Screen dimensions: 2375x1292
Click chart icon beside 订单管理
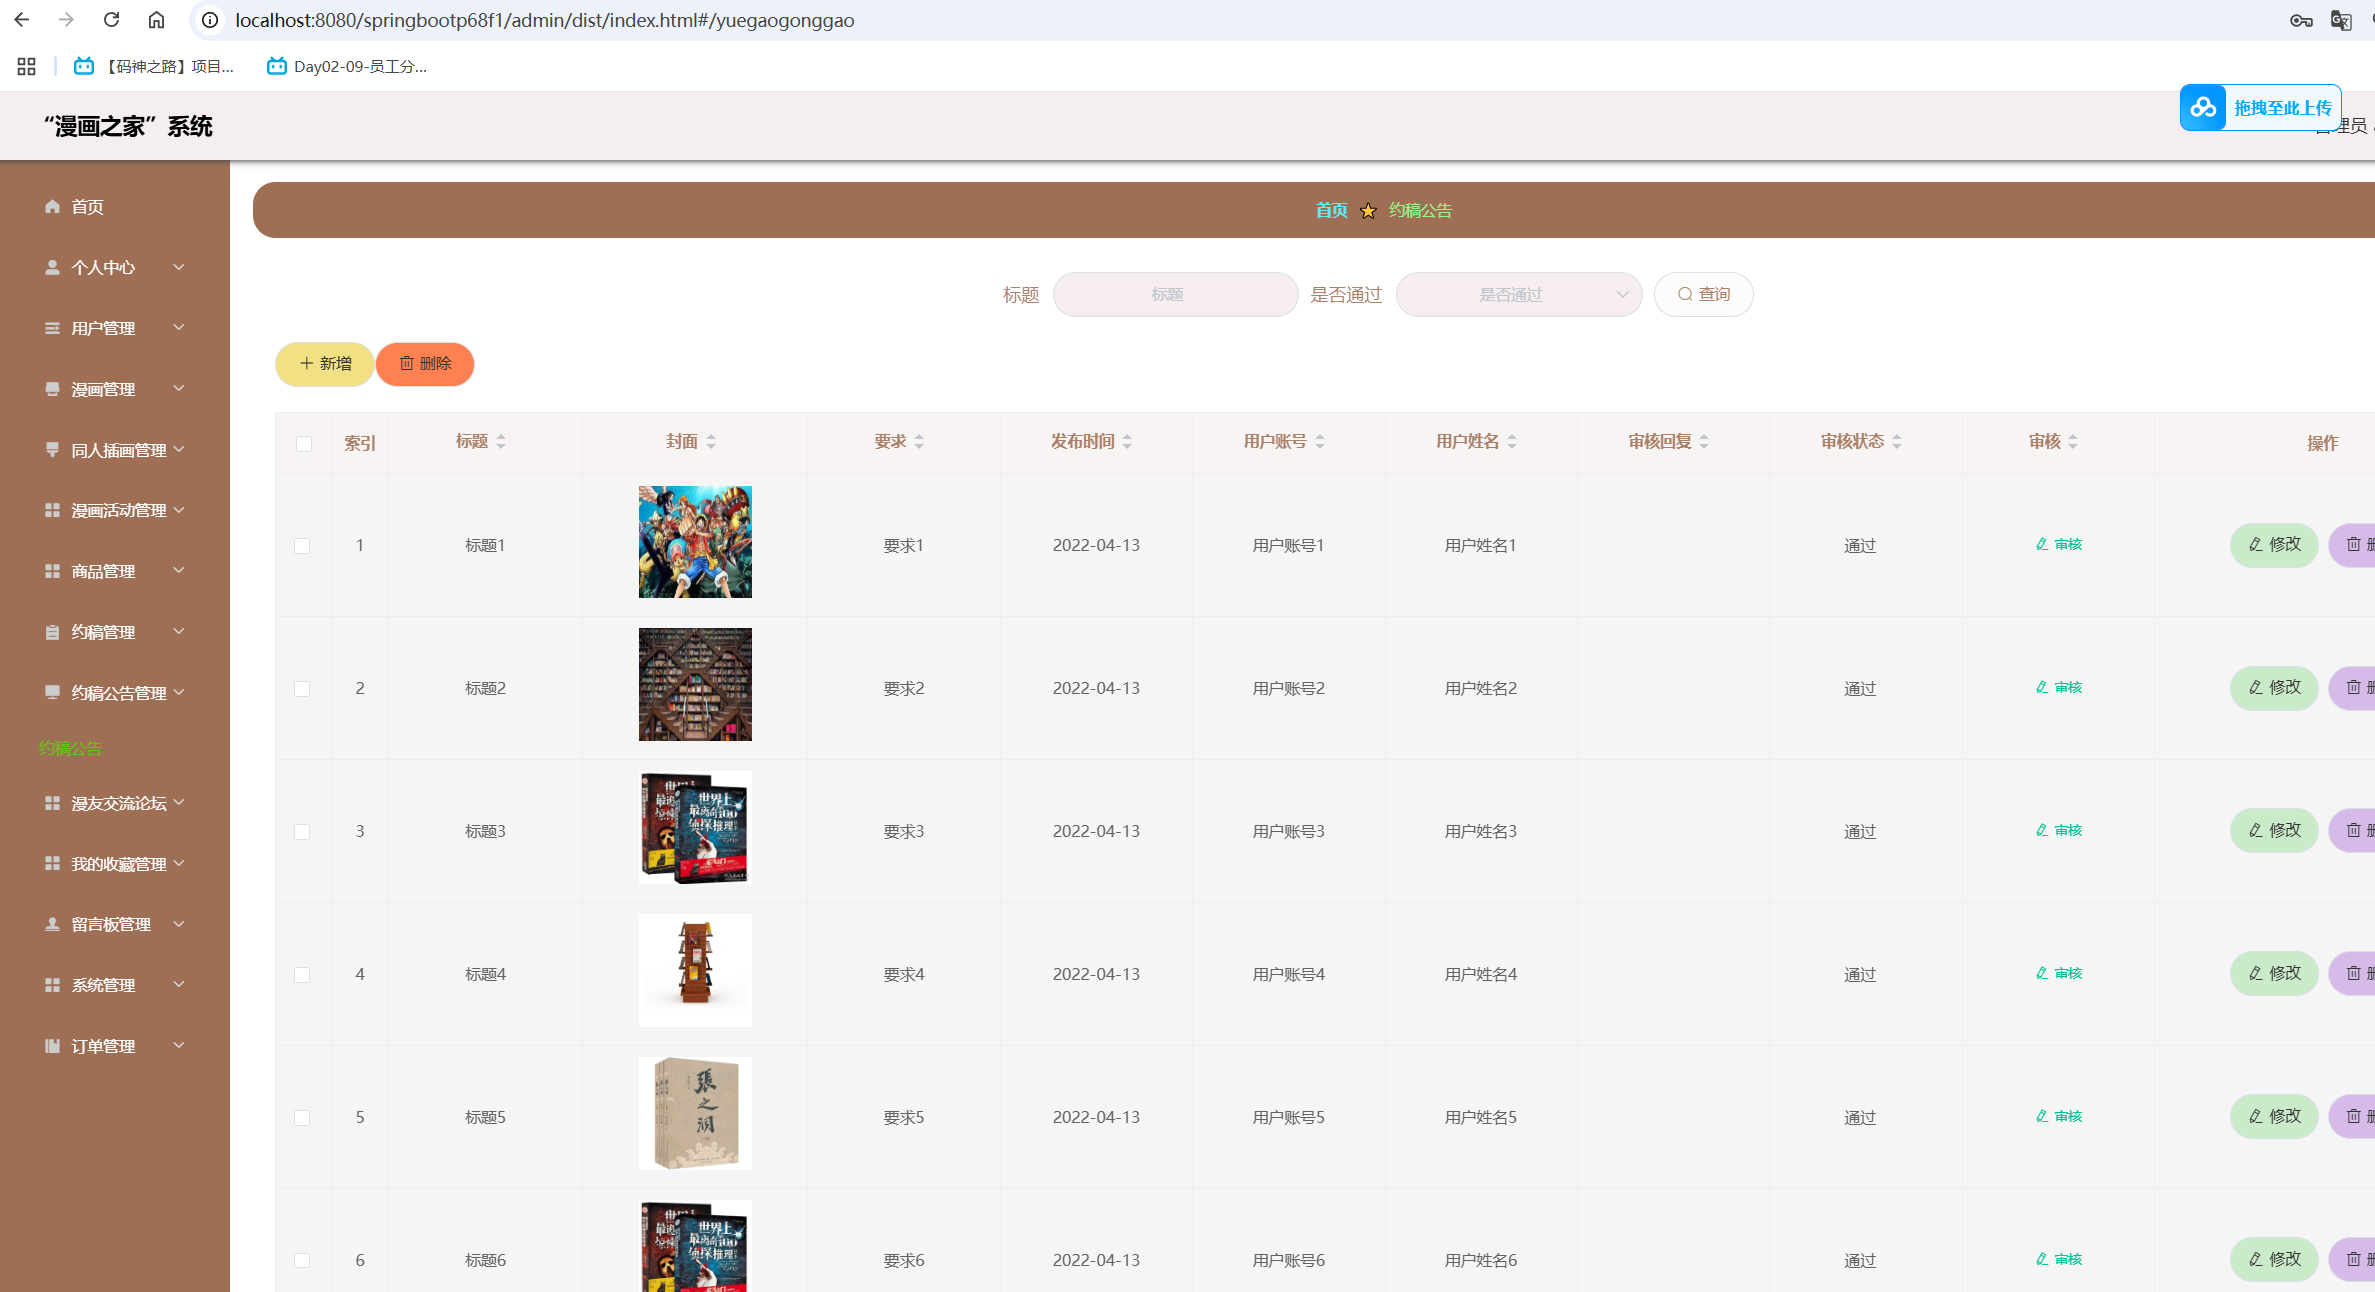pyautogui.click(x=52, y=1046)
